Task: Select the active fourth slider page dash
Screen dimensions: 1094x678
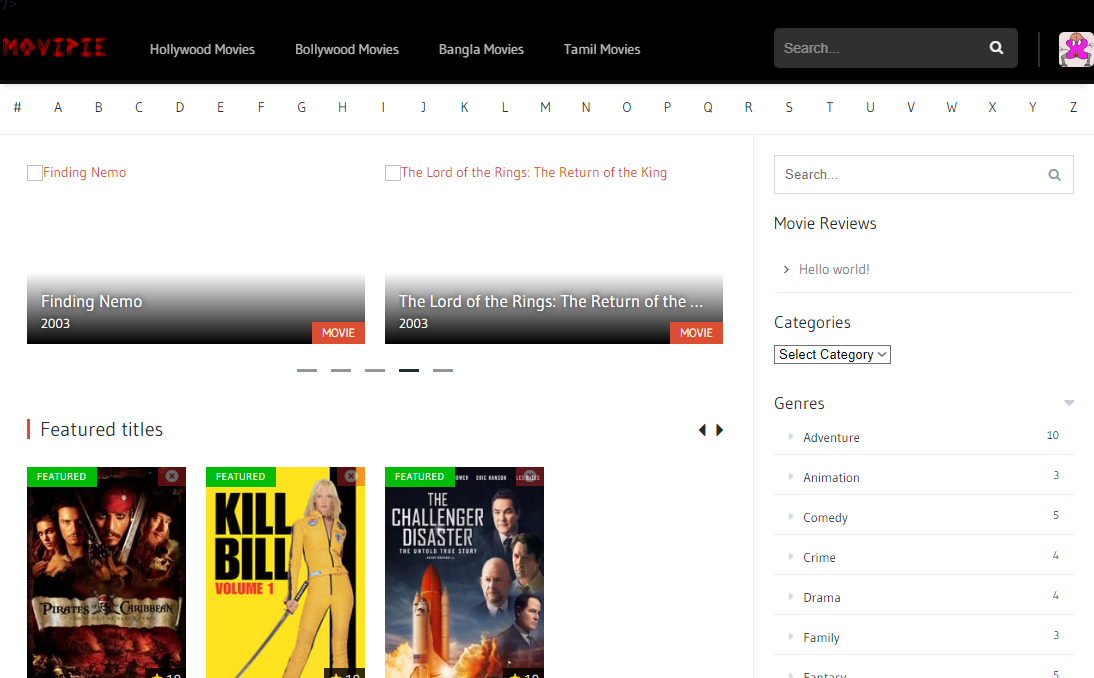Action: coord(409,370)
